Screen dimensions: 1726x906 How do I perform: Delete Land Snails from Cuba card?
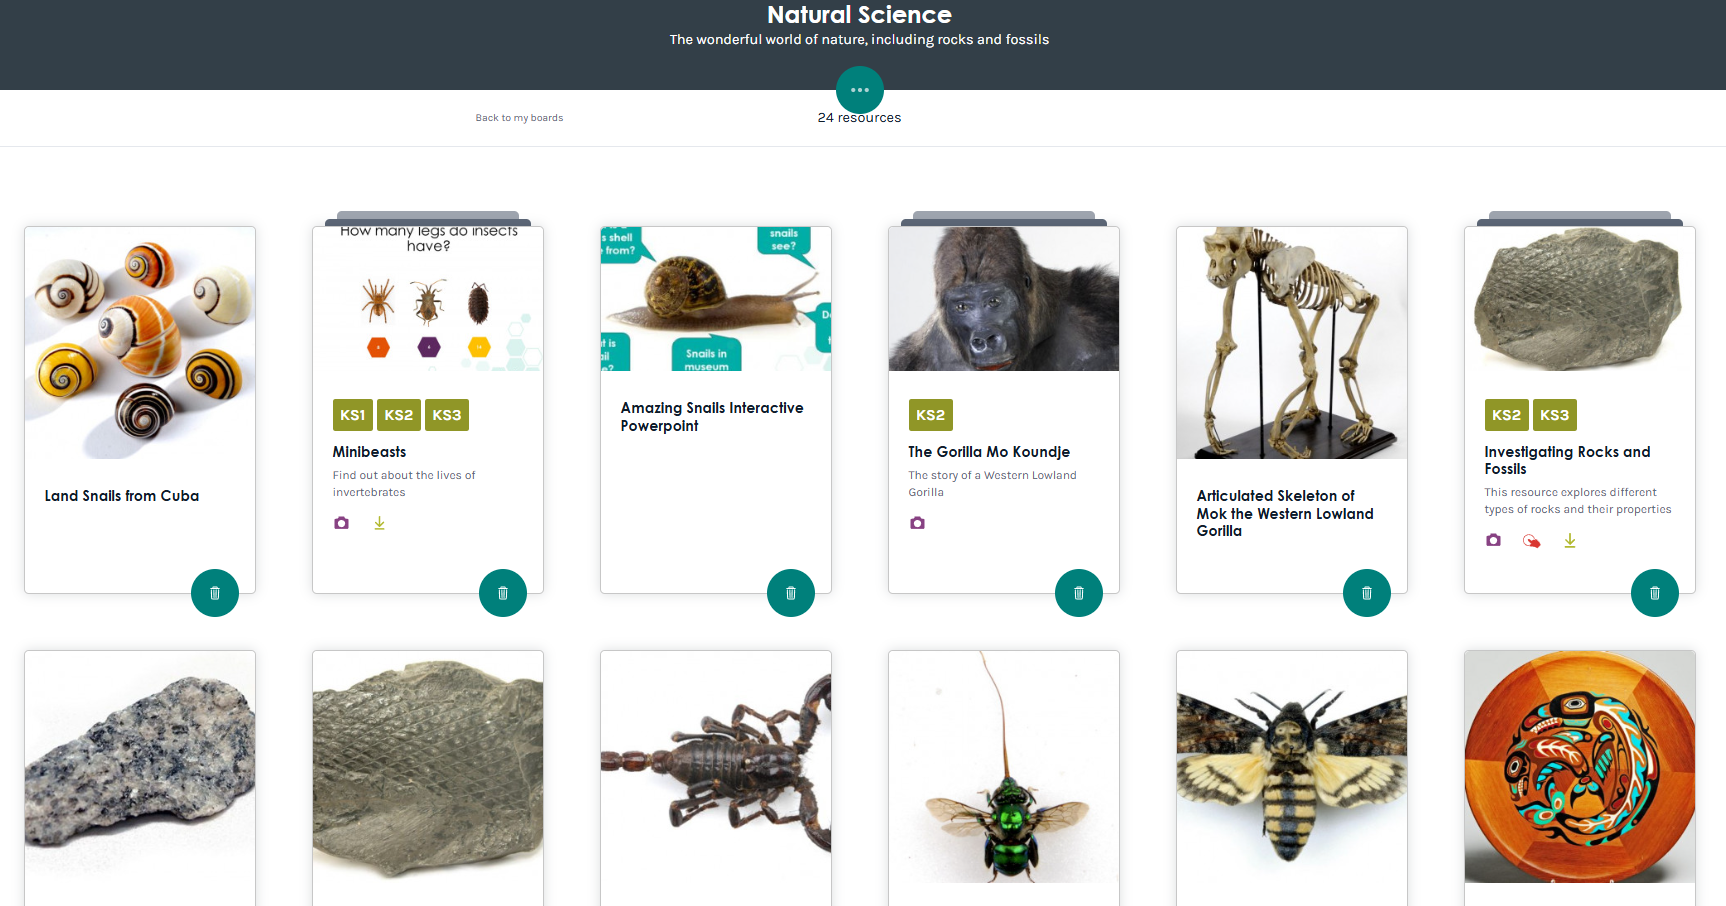coord(215,593)
